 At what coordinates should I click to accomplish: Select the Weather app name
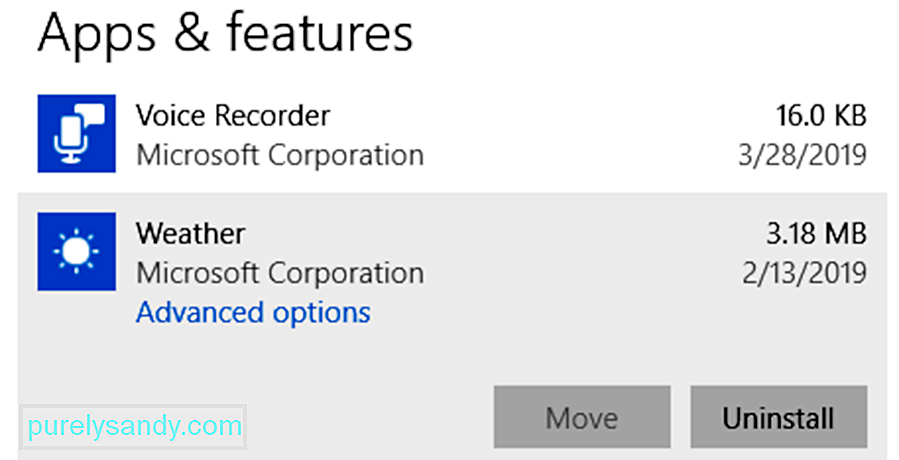click(x=190, y=233)
